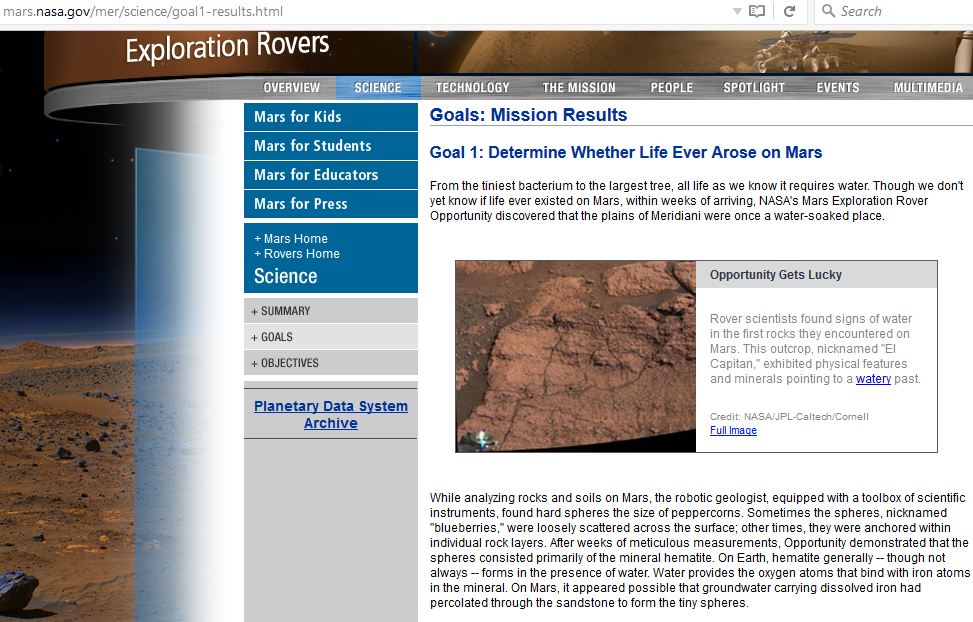Viewport: 973px width, 622px height.
Task: Open Planetary Data System Archive link
Action: click(331, 415)
